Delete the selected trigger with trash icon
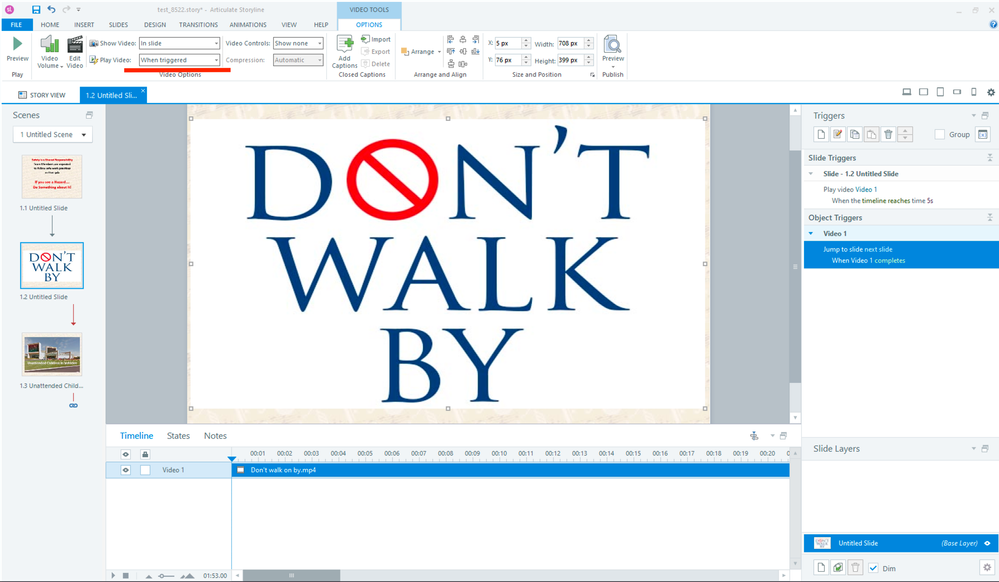 [x=888, y=134]
